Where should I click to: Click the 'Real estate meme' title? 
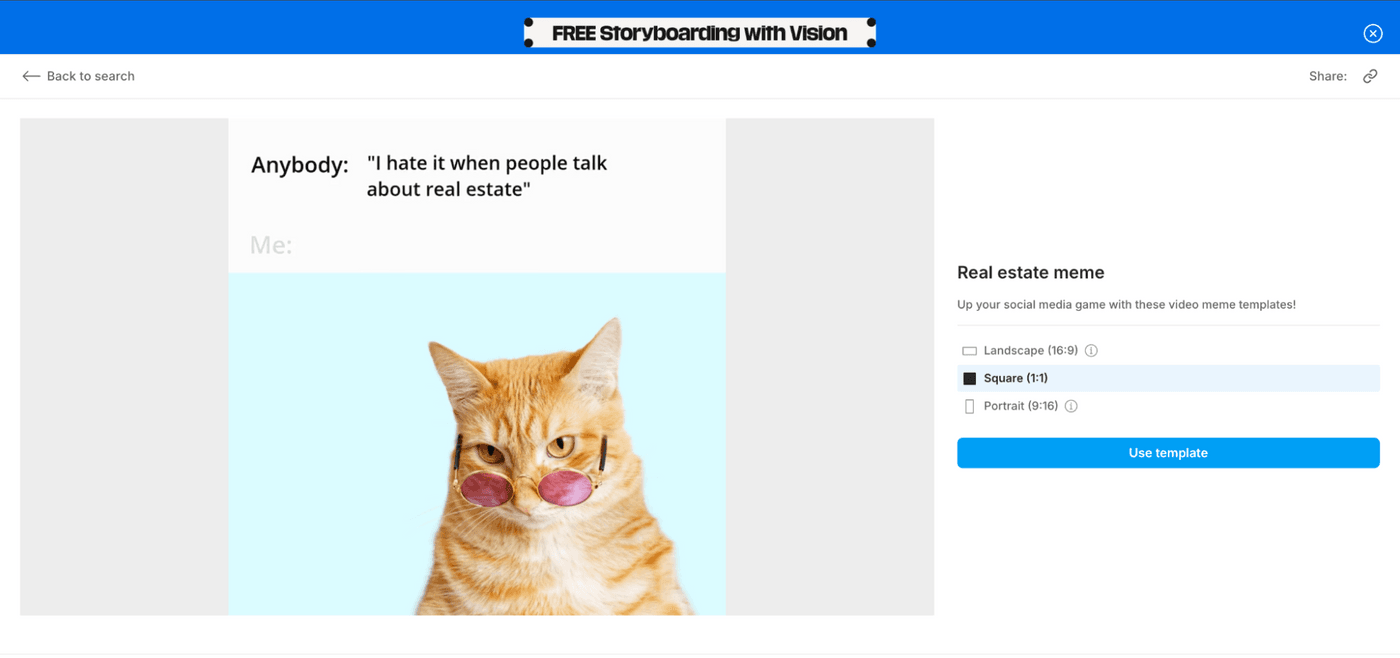[1030, 273]
